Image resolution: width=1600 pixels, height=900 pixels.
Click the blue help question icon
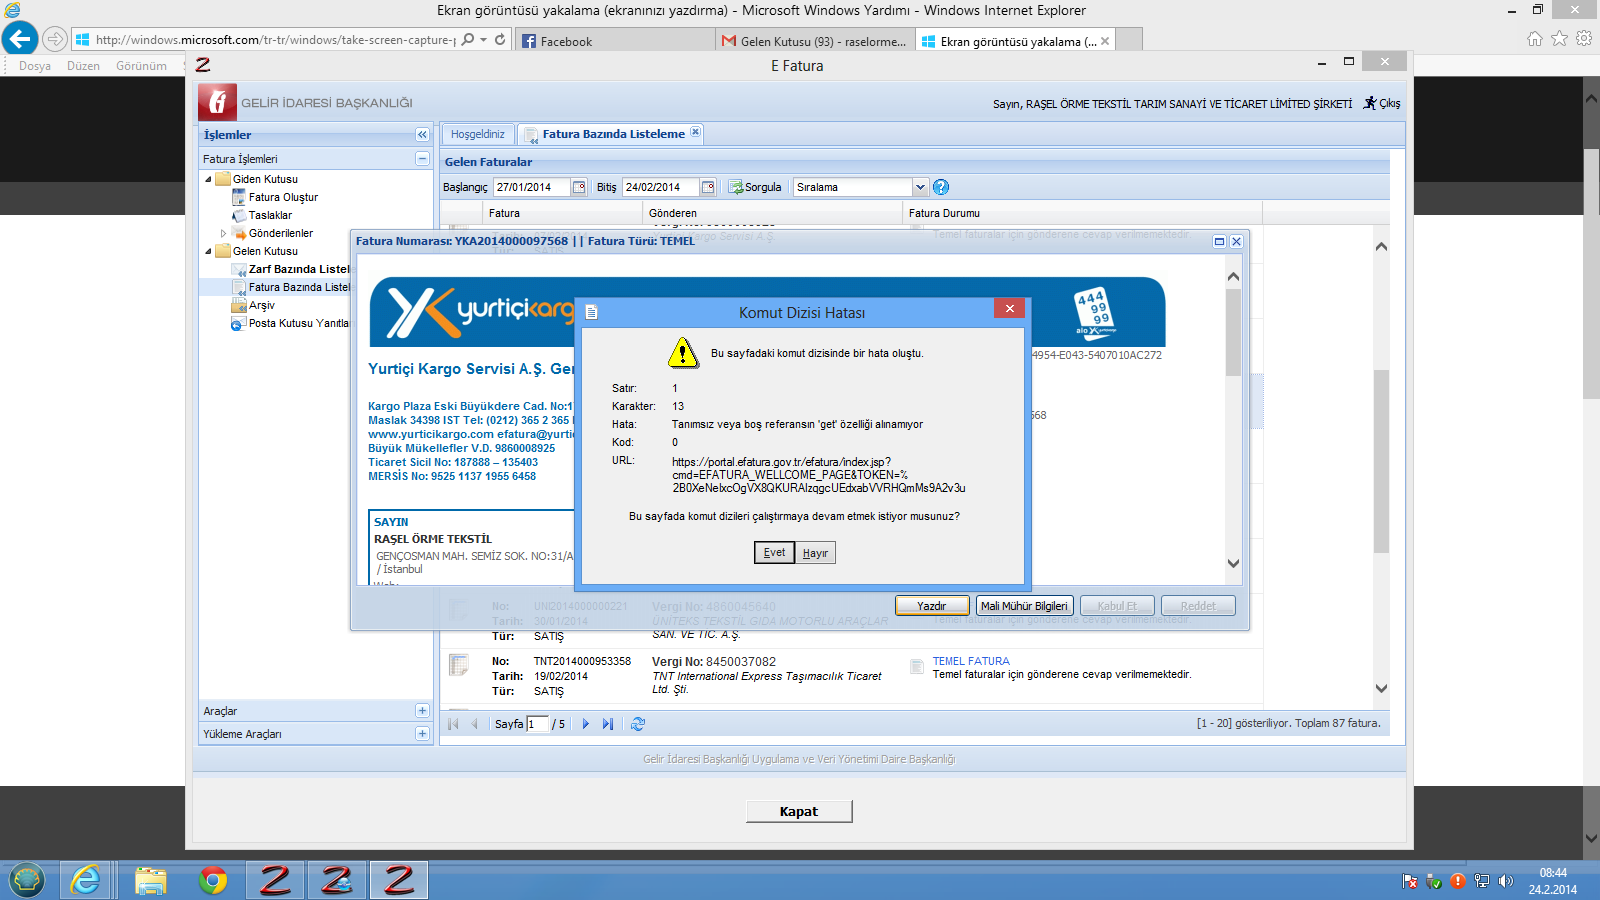pos(941,187)
